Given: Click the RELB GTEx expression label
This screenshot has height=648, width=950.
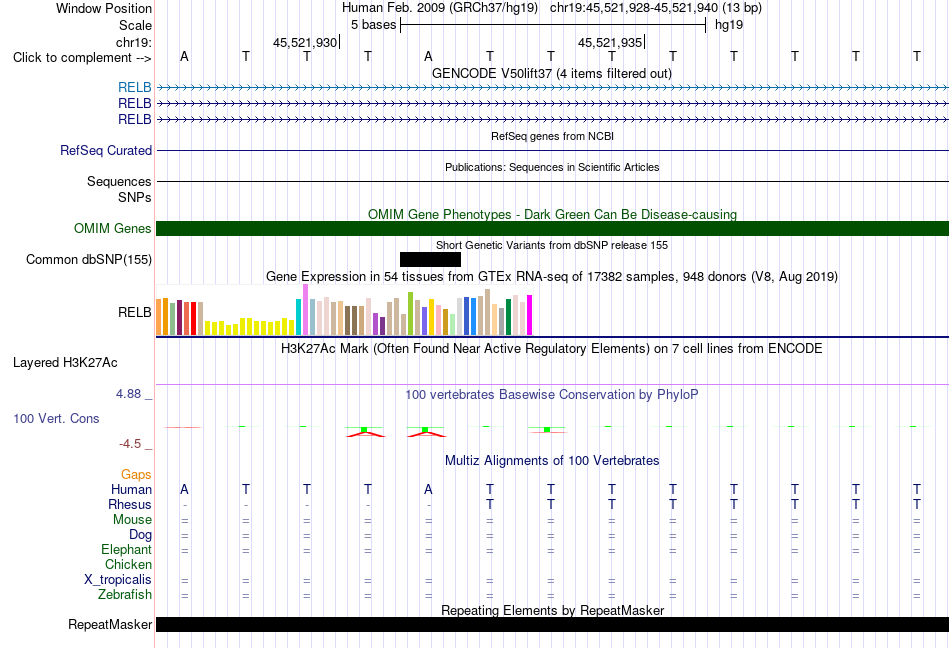Looking at the screenshot, I should 135,312.
